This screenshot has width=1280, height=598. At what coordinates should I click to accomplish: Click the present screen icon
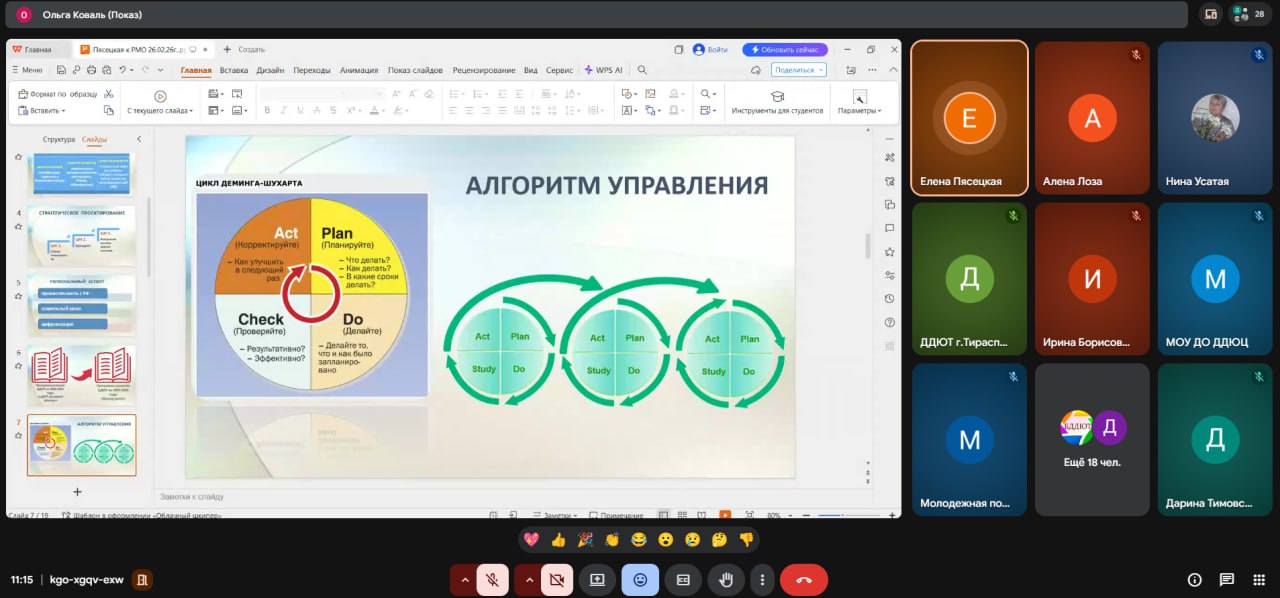tap(597, 579)
